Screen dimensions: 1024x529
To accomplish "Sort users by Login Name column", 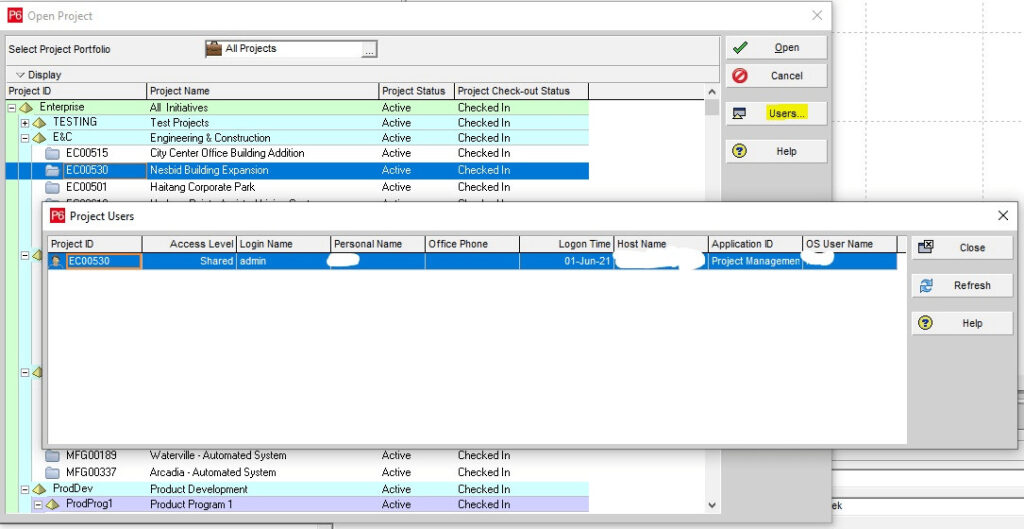I will 283,244.
